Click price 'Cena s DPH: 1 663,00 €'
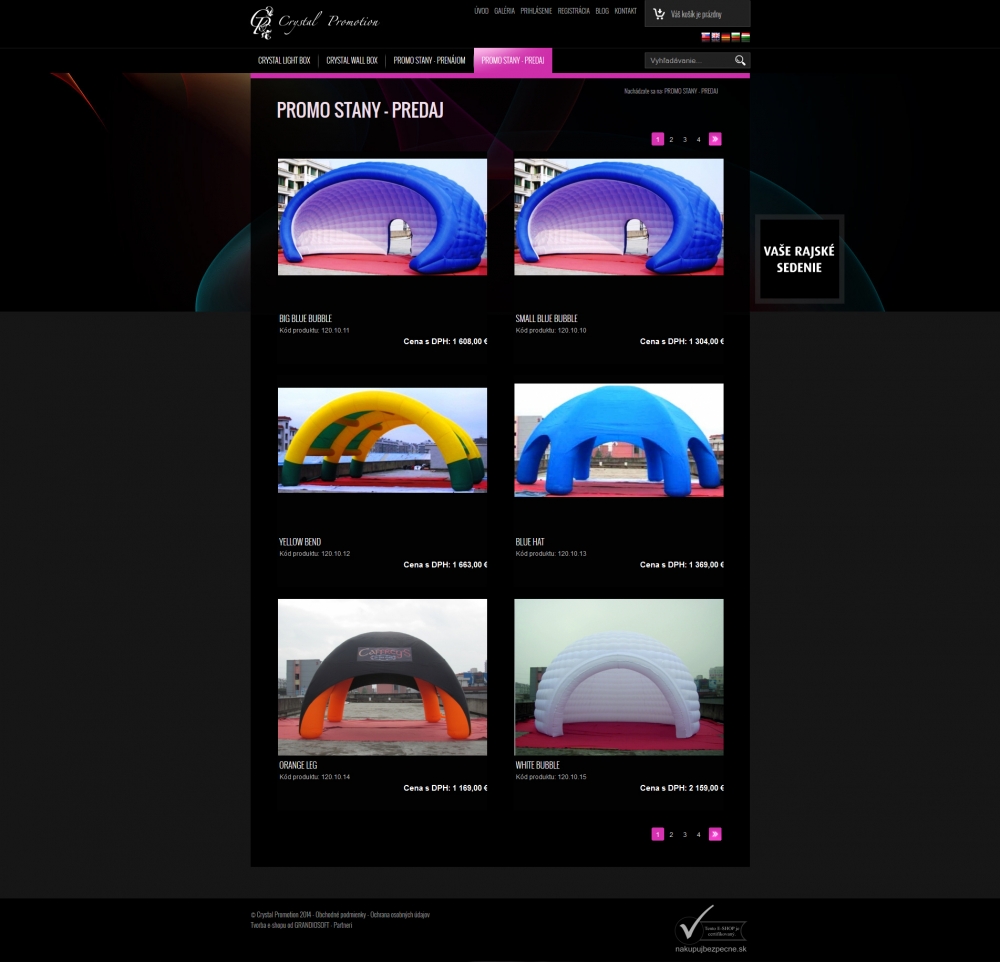Image resolution: width=1000 pixels, height=962 pixels. [445, 565]
